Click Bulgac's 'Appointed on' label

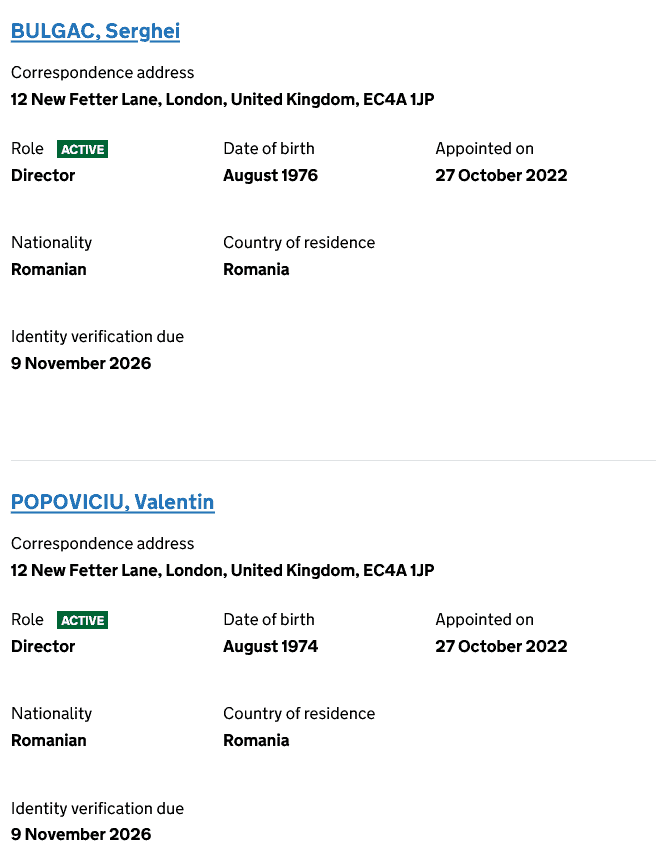click(x=484, y=148)
